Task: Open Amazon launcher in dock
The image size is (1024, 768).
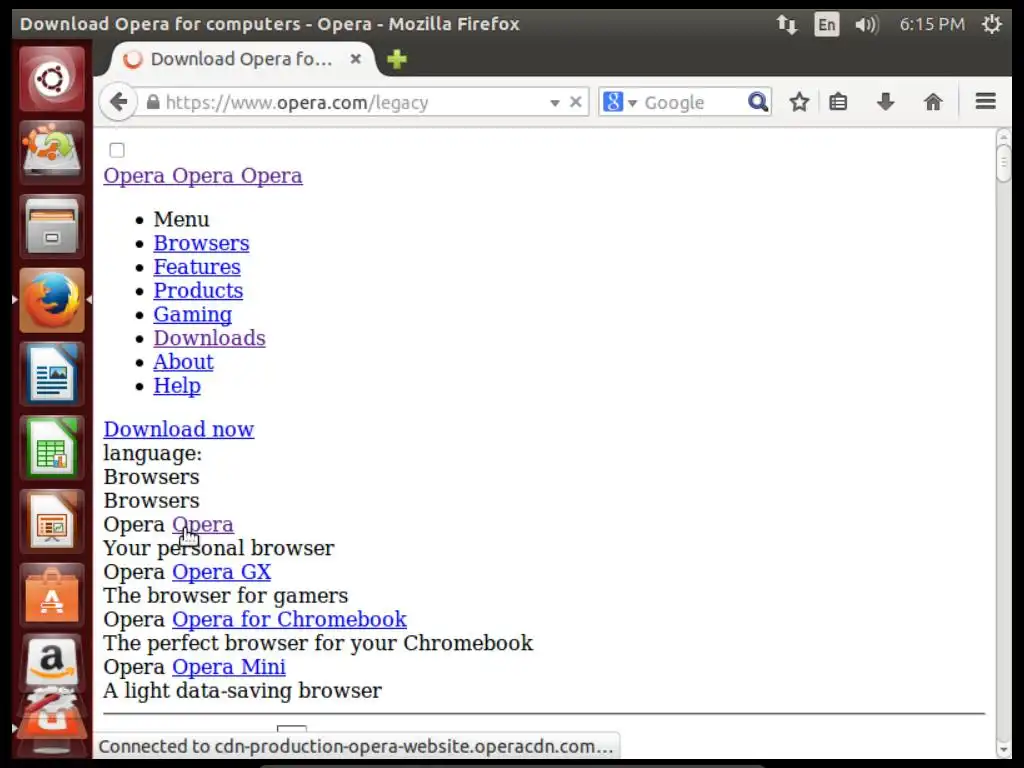Action: click(52, 661)
